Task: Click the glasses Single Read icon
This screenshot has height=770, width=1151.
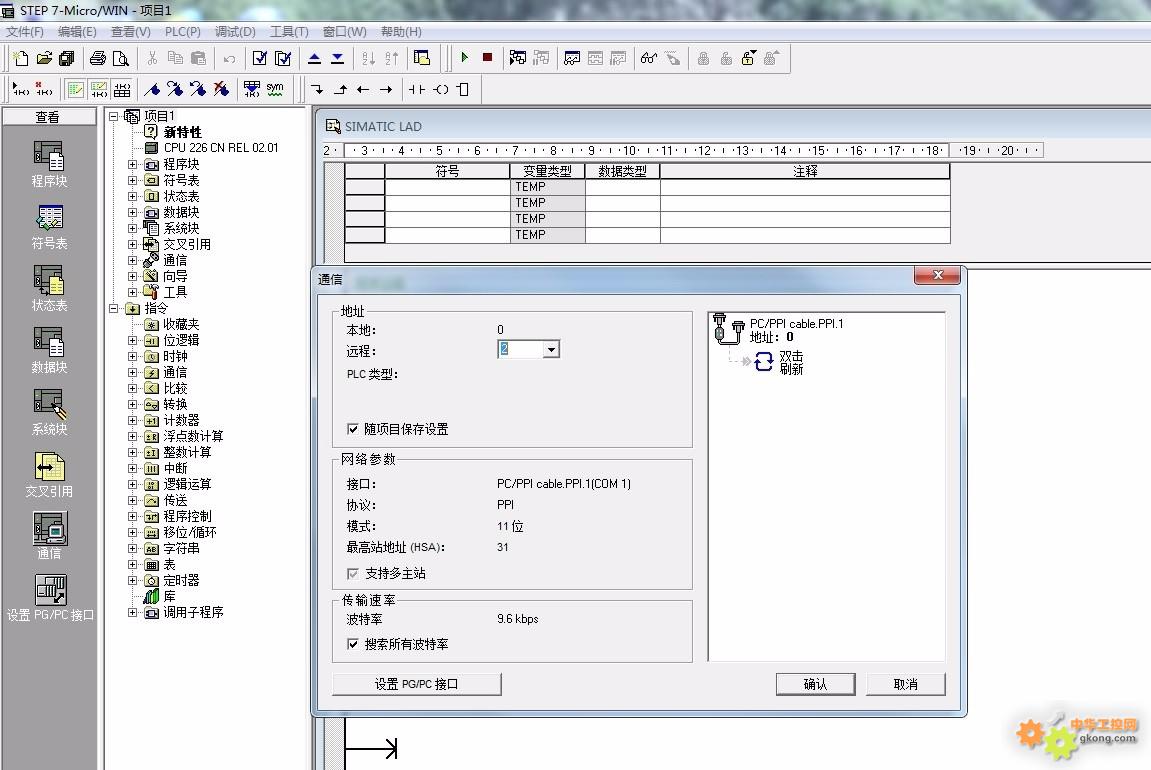Action: tap(648, 58)
